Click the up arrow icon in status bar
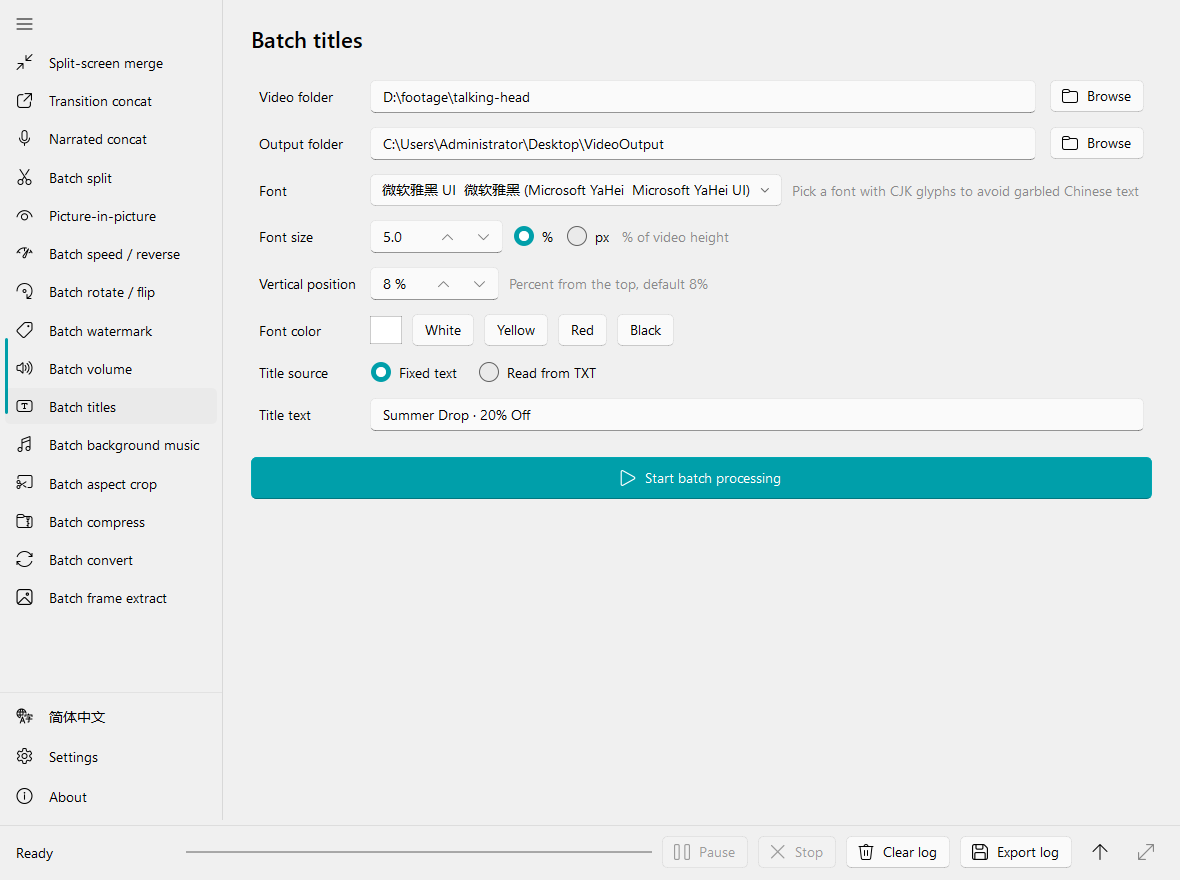Image resolution: width=1180 pixels, height=880 pixels. pos(1099,852)
